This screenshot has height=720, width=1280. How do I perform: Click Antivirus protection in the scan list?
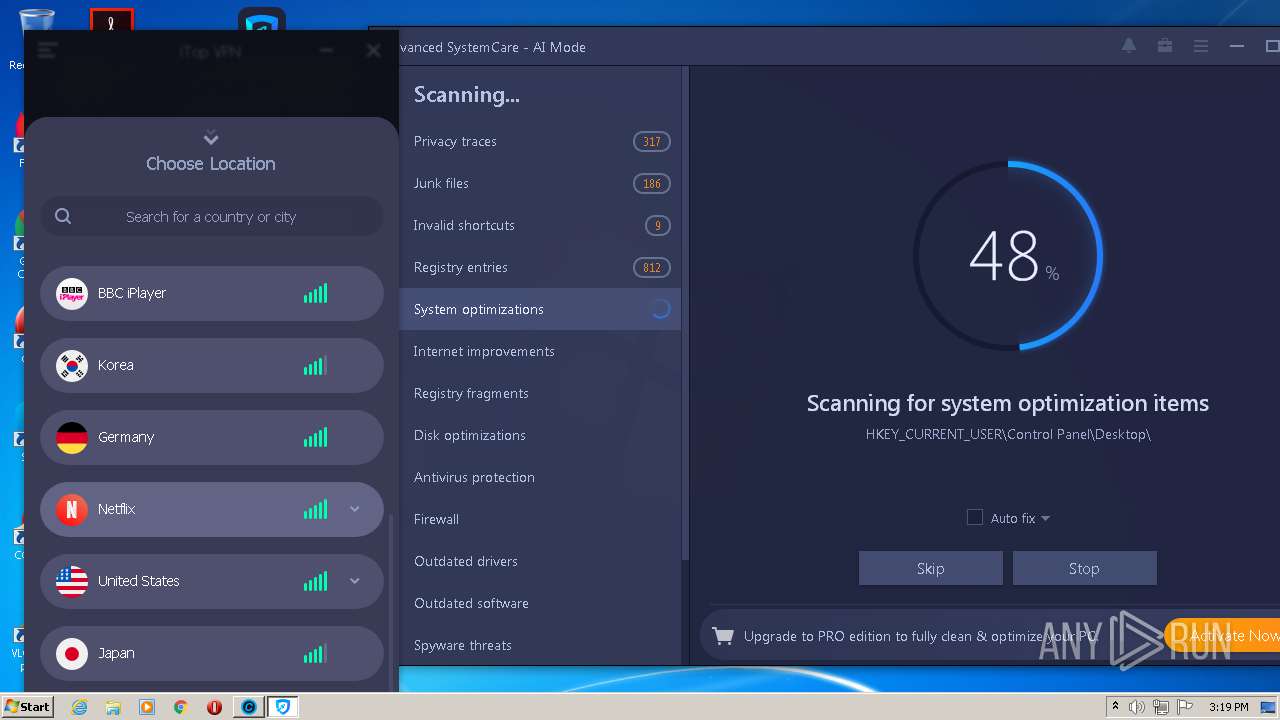[x=540, y=477]
